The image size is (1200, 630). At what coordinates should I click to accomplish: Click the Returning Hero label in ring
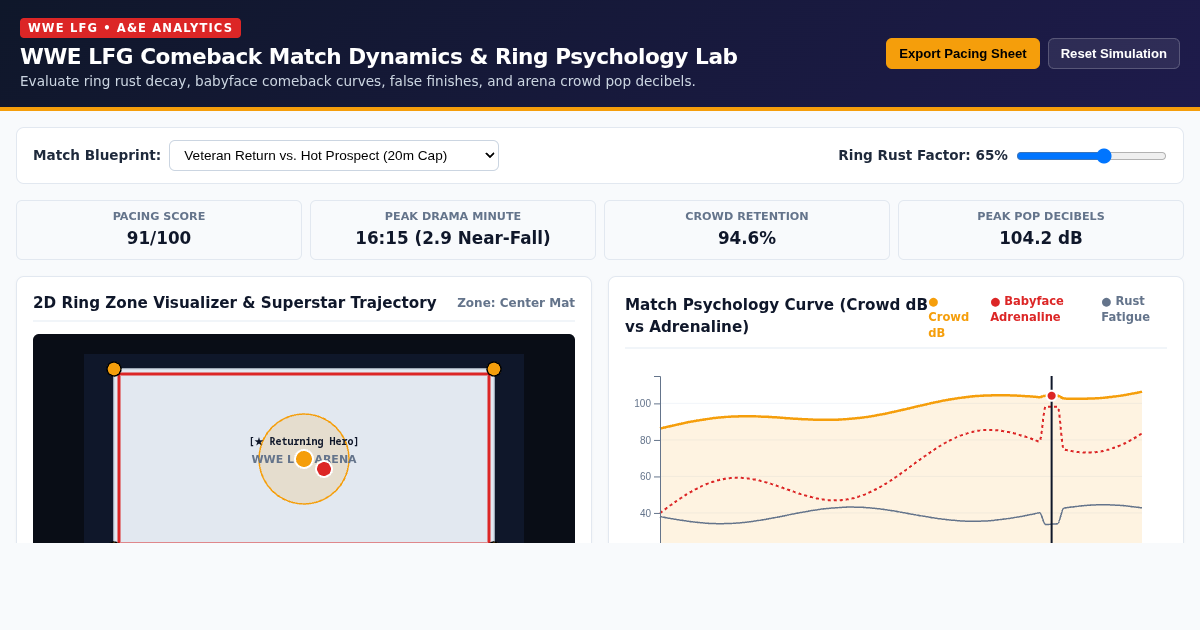pos(304,441)
